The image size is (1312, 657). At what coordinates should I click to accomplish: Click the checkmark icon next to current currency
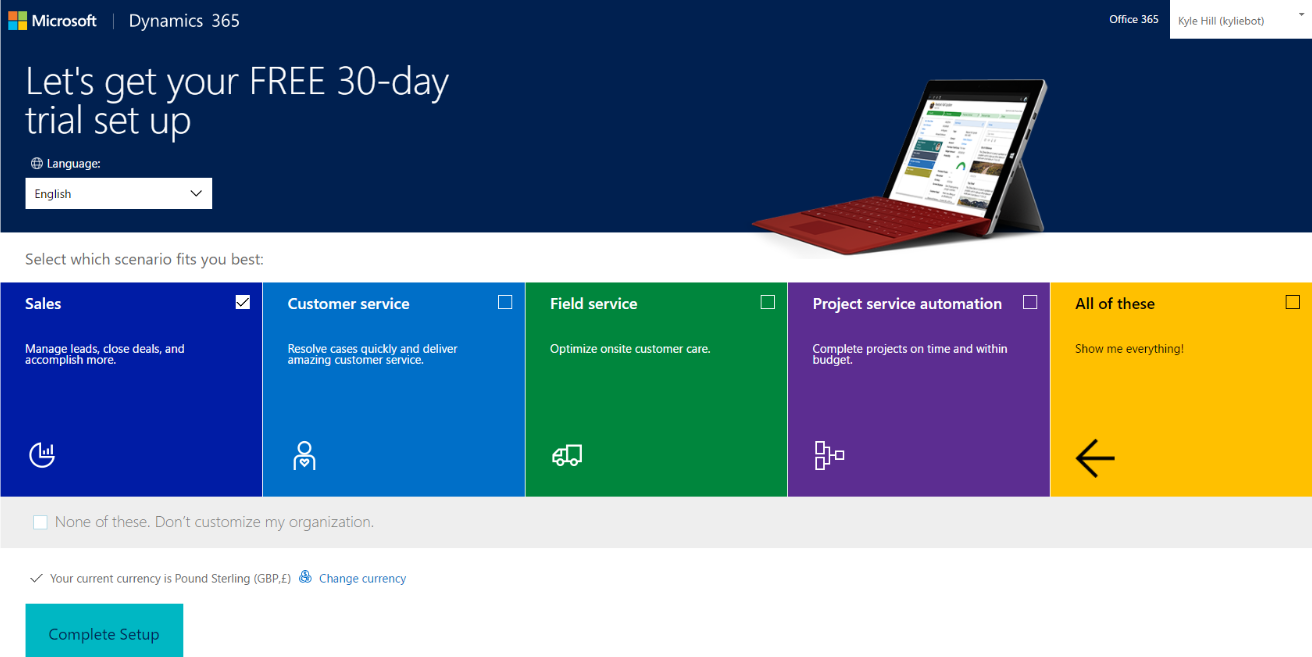[36, 578]
